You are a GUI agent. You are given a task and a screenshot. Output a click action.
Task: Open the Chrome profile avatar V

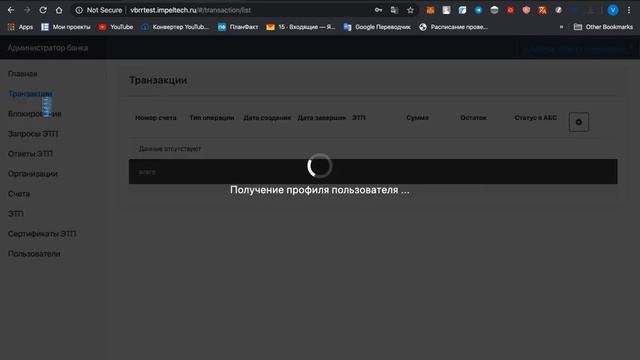click(x=613, y=10)
